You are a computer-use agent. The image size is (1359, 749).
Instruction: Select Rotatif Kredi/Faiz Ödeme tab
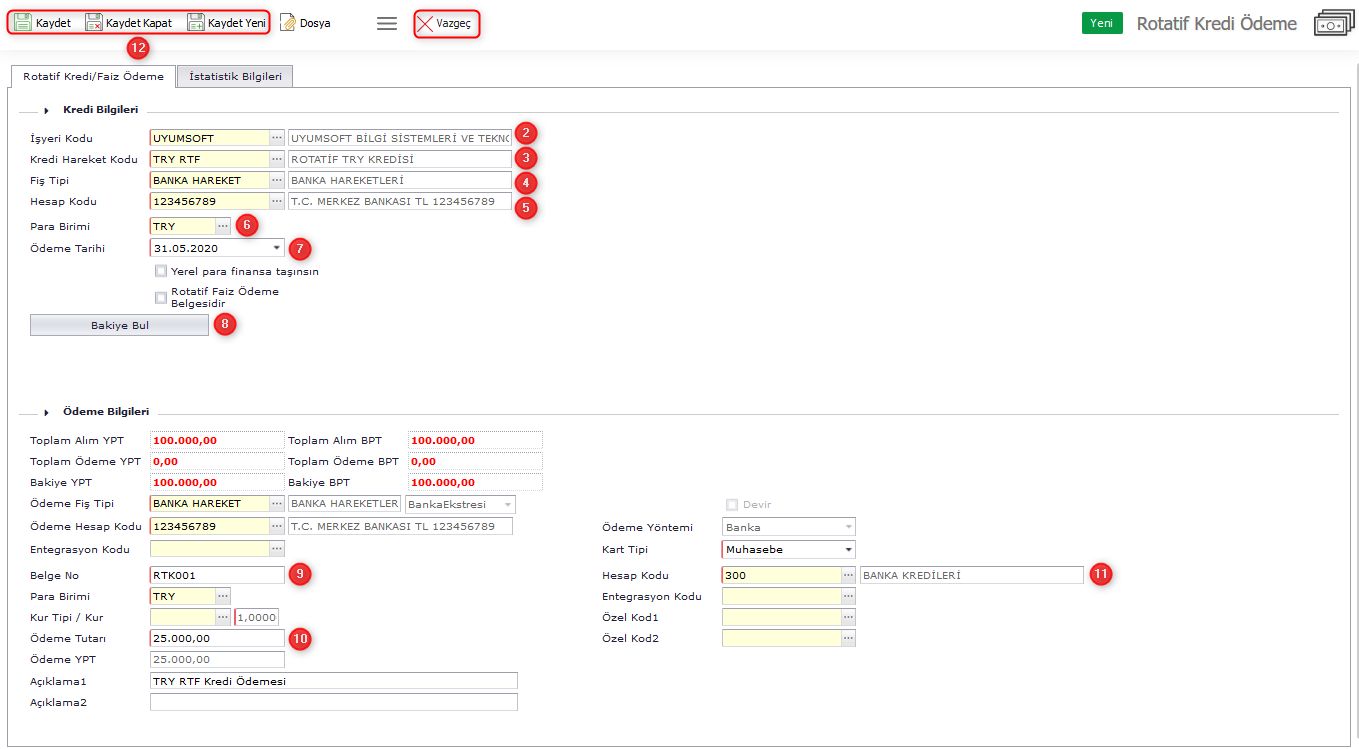(x=93, y=76)
